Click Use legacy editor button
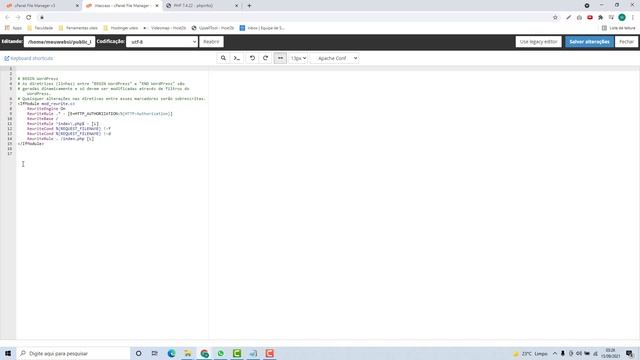 [x=538, y=42]
